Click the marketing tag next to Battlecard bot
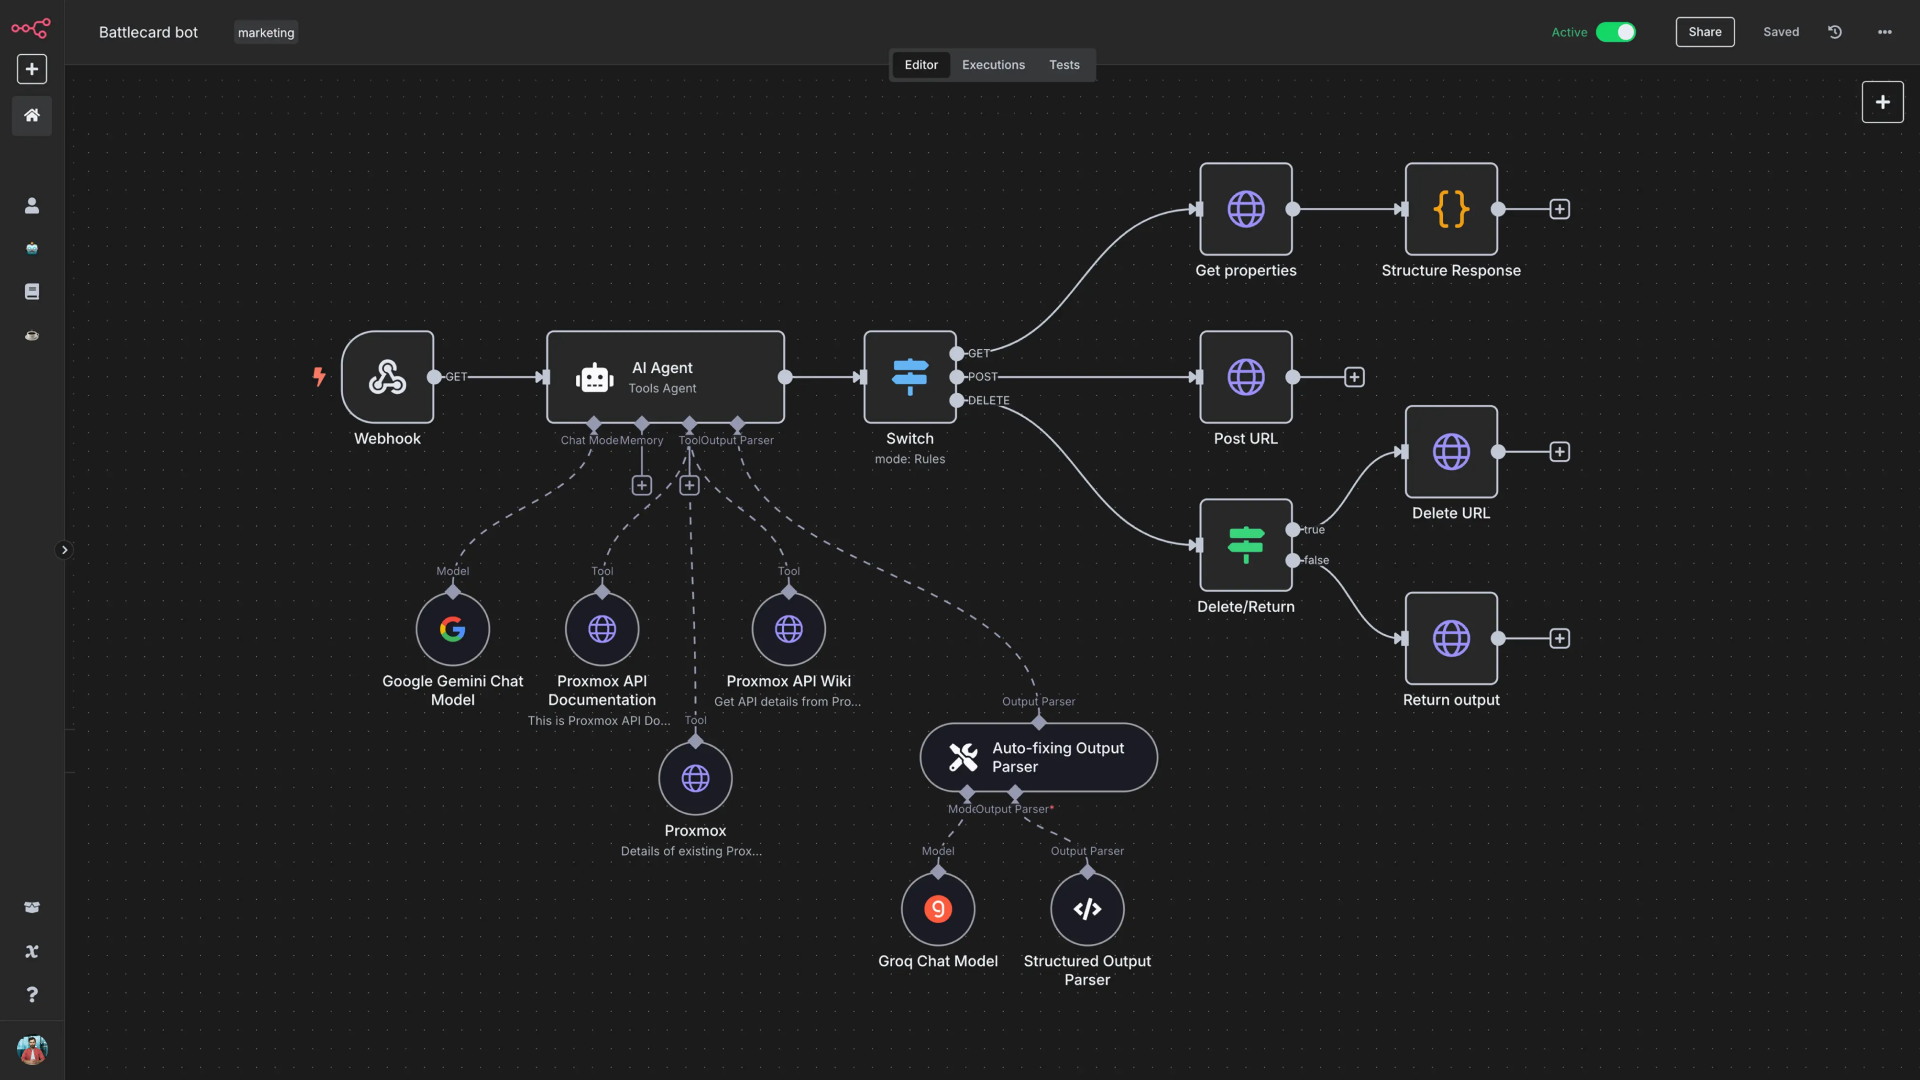Image resolution: width=1920 pixels, height=1080 pixels. pyautogui.click(x=265, y=32)
